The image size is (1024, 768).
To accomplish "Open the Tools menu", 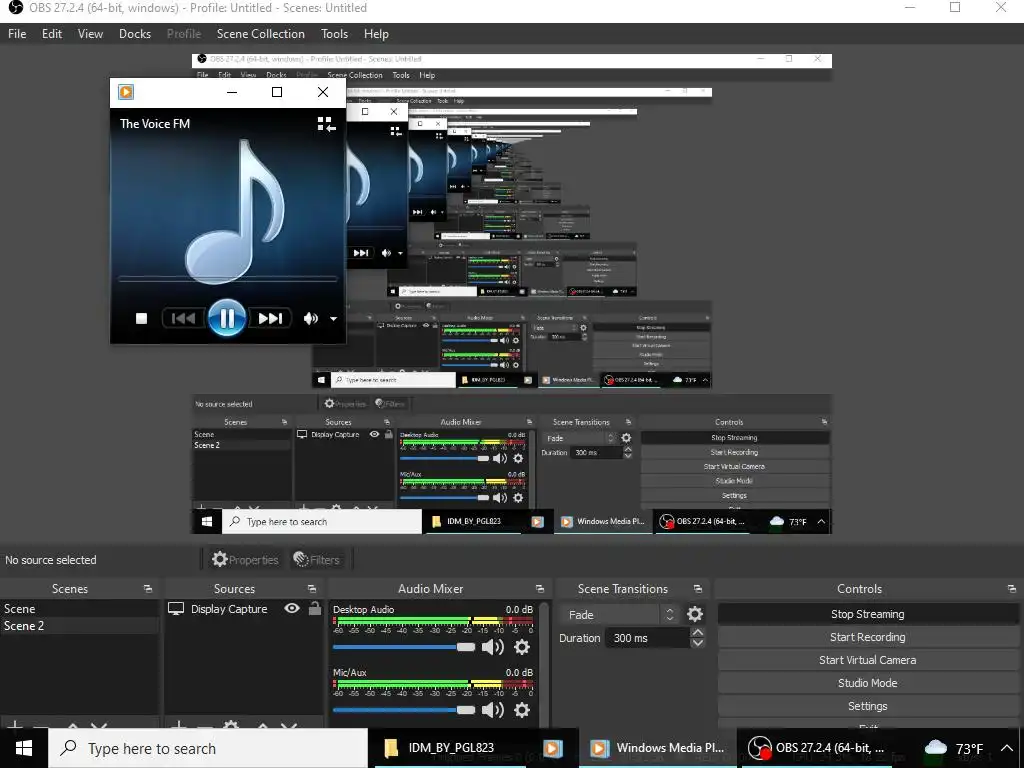I will click(334, 34).
